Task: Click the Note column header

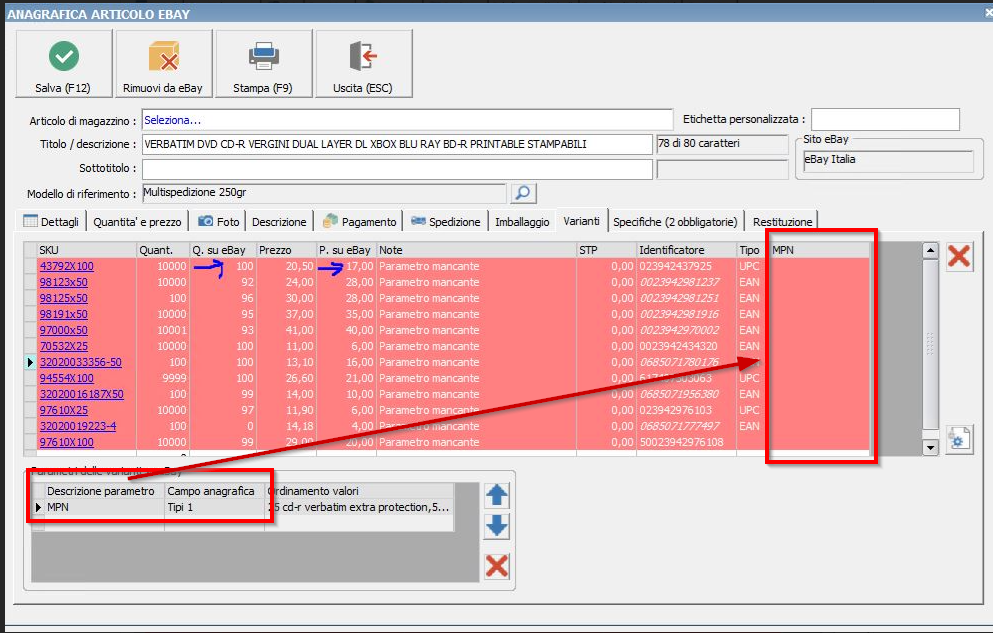Action: (476, 250)
